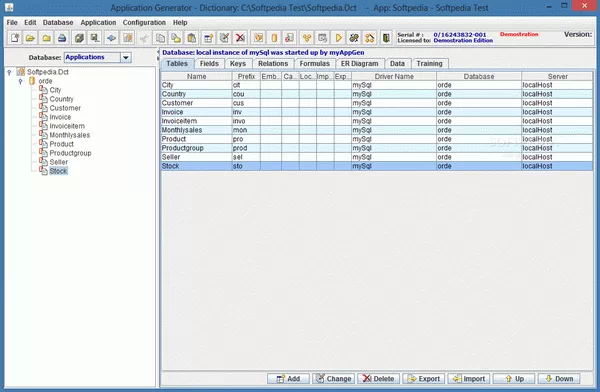Click the edit pencil toolbar icon

click(x=224, y=38)
